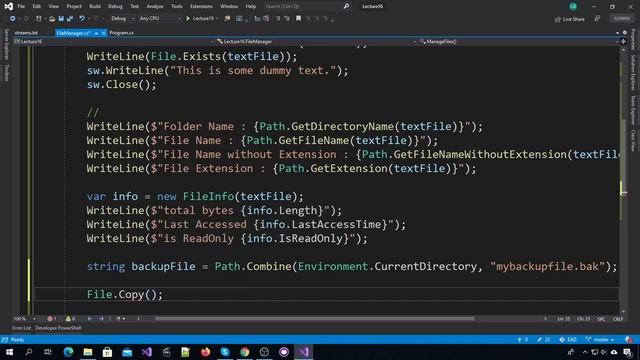Open the user account avatar
The width and height of the screenshot is (640, 360).
tap(573, 6)
